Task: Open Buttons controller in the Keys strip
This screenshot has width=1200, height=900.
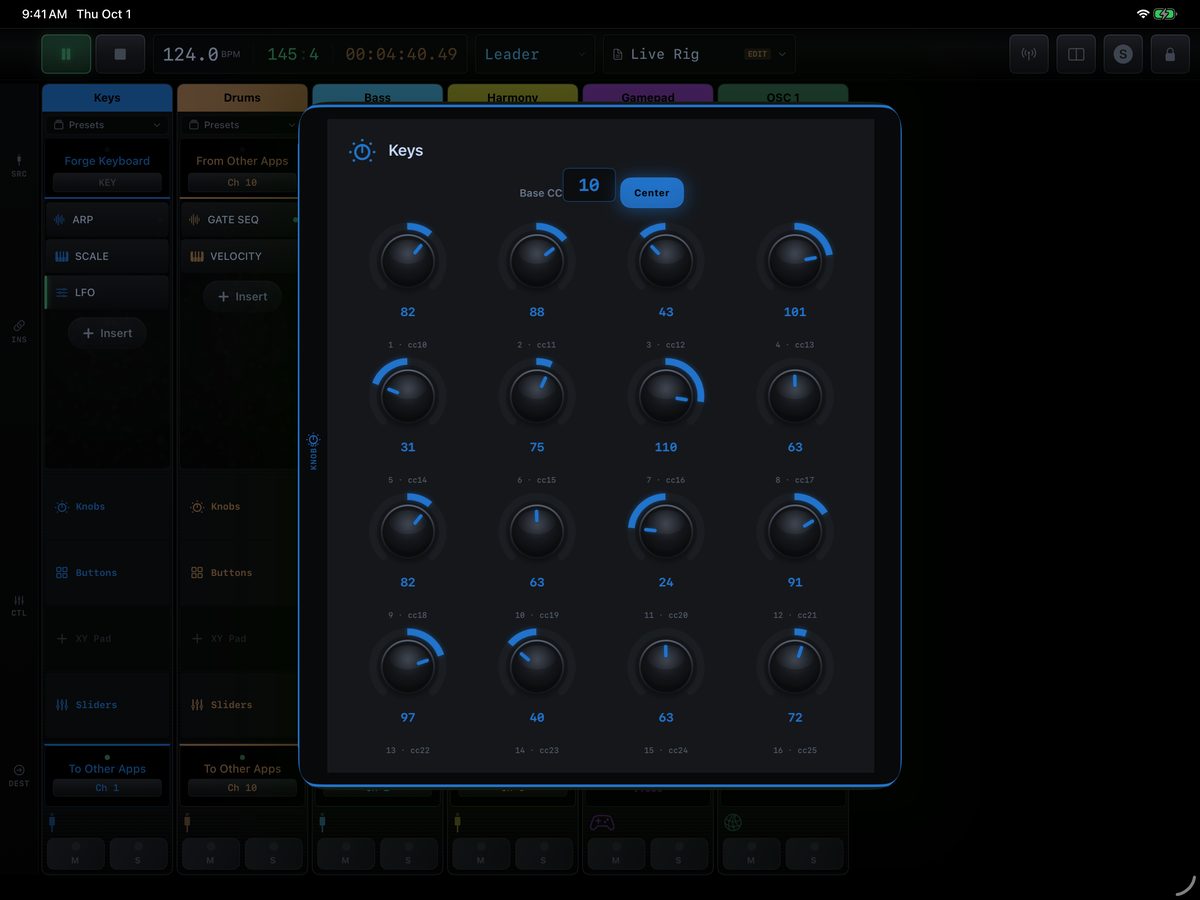Action: [x=107, y=573]
